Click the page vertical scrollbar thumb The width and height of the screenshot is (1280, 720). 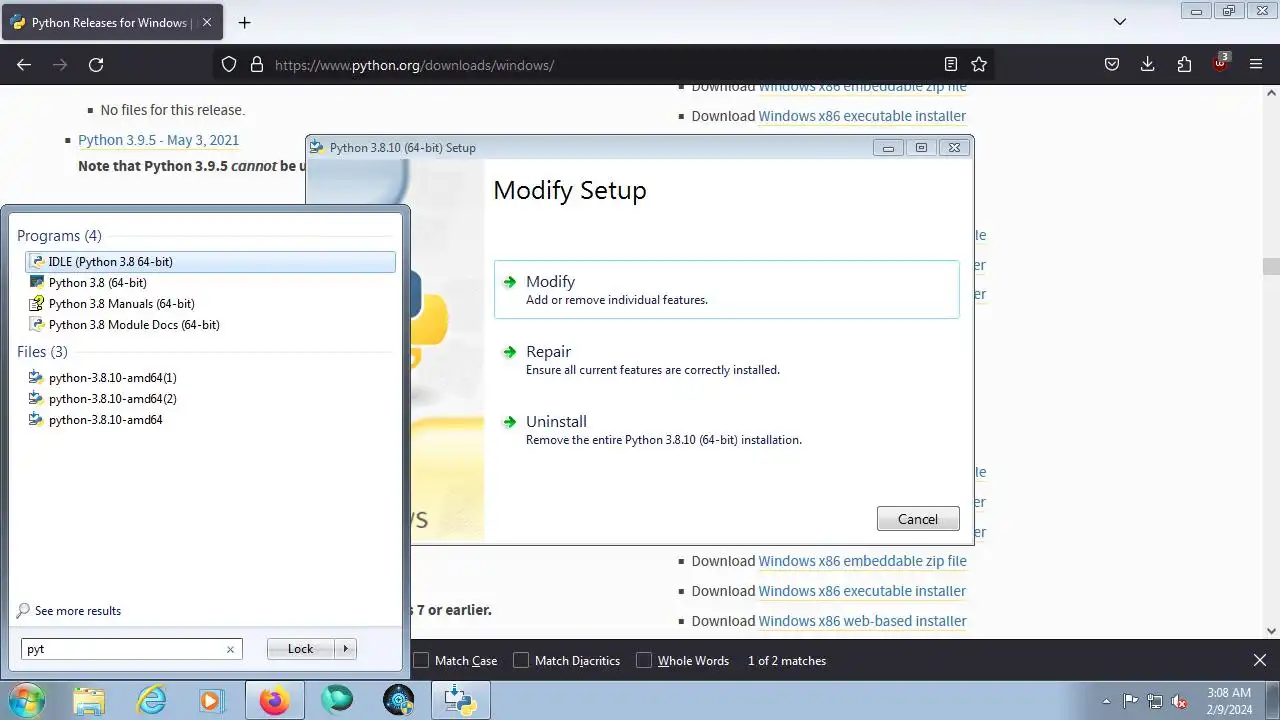[x=1271, y=266]
